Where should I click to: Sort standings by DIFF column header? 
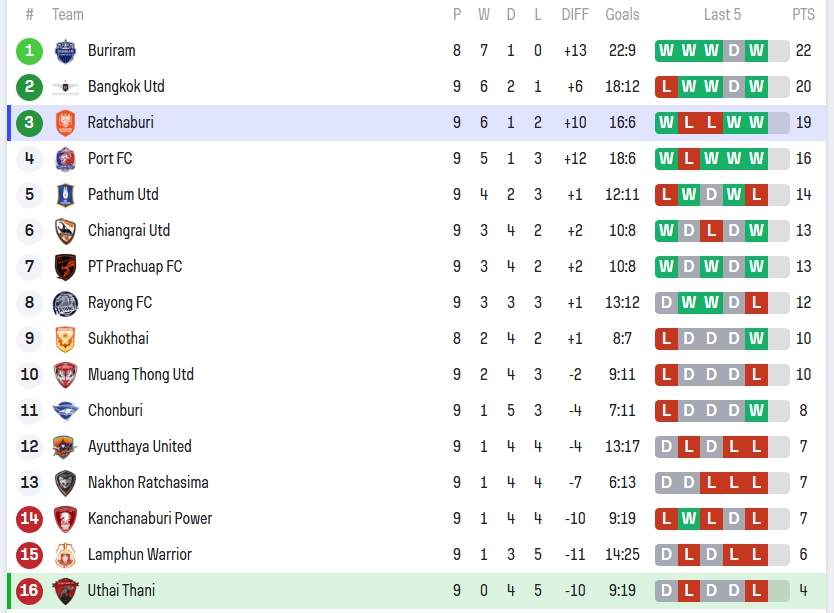pyautogui.click(x=575, y=15)
